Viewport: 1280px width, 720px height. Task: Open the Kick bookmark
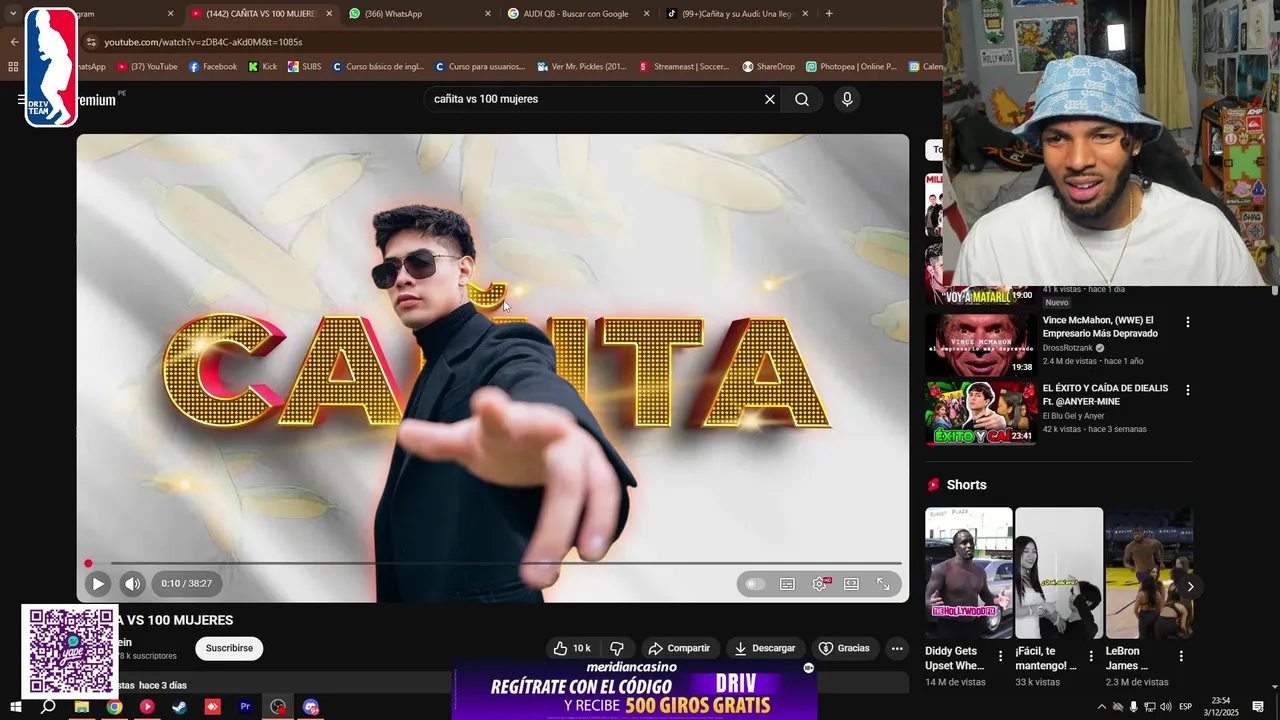pos(263,67)
